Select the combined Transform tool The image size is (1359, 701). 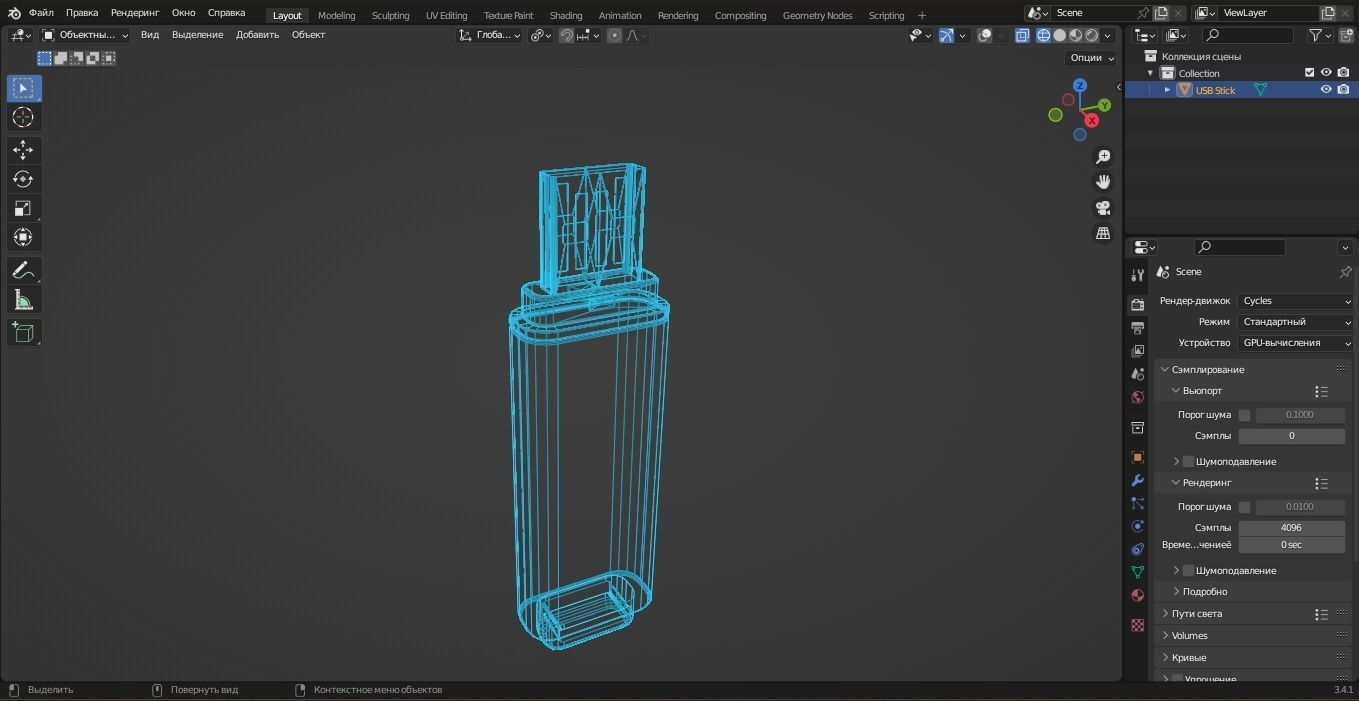click(x=23, y=237)
